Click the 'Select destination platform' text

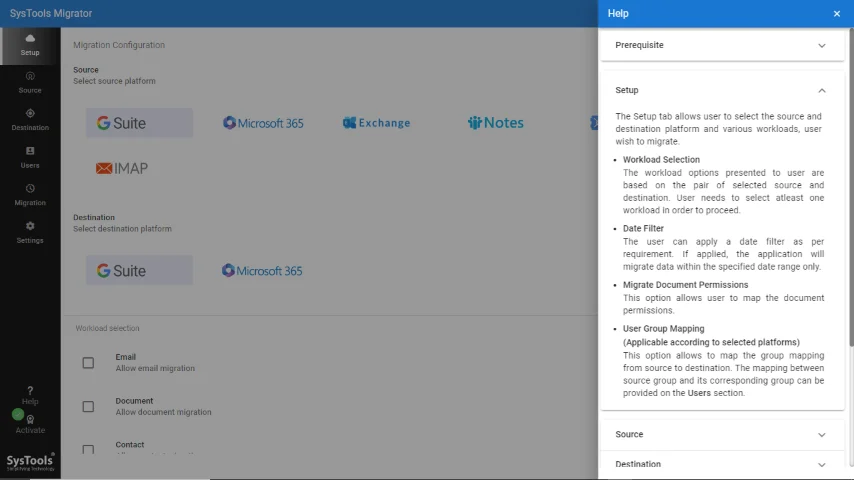point(123,229)
